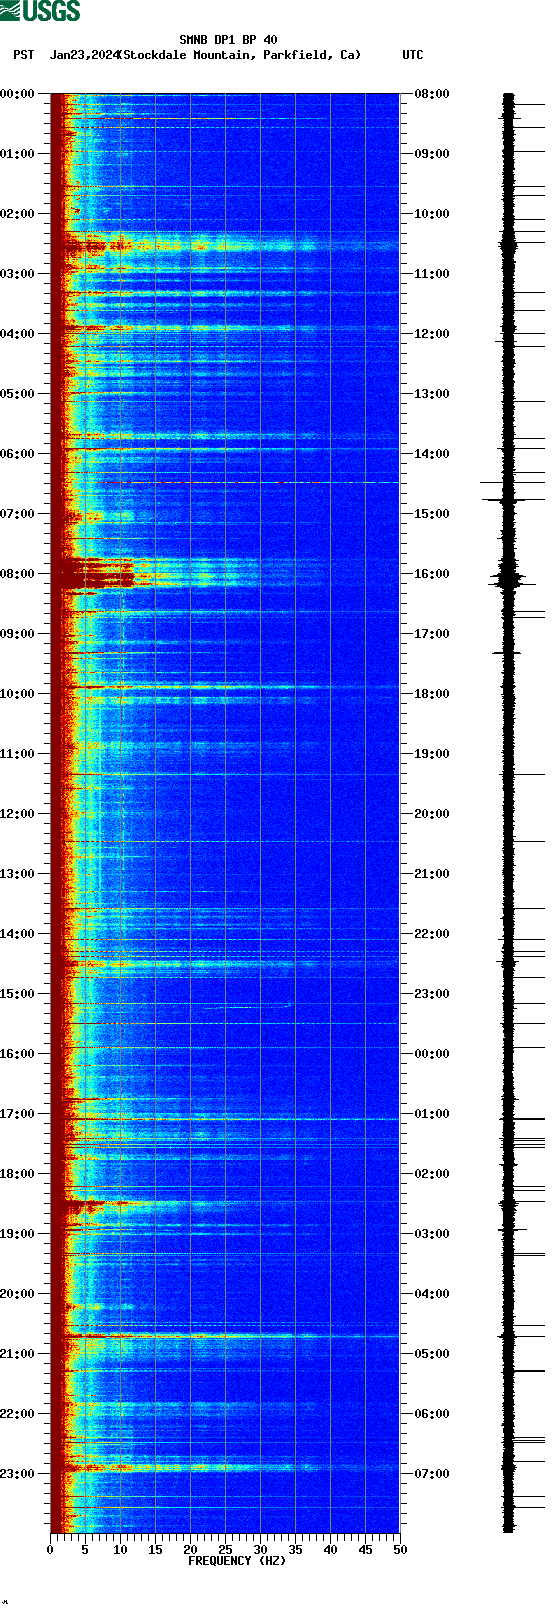Click the PST '09:00' time label
This screenshot has width=552, height=1613.
coord(18,634)
